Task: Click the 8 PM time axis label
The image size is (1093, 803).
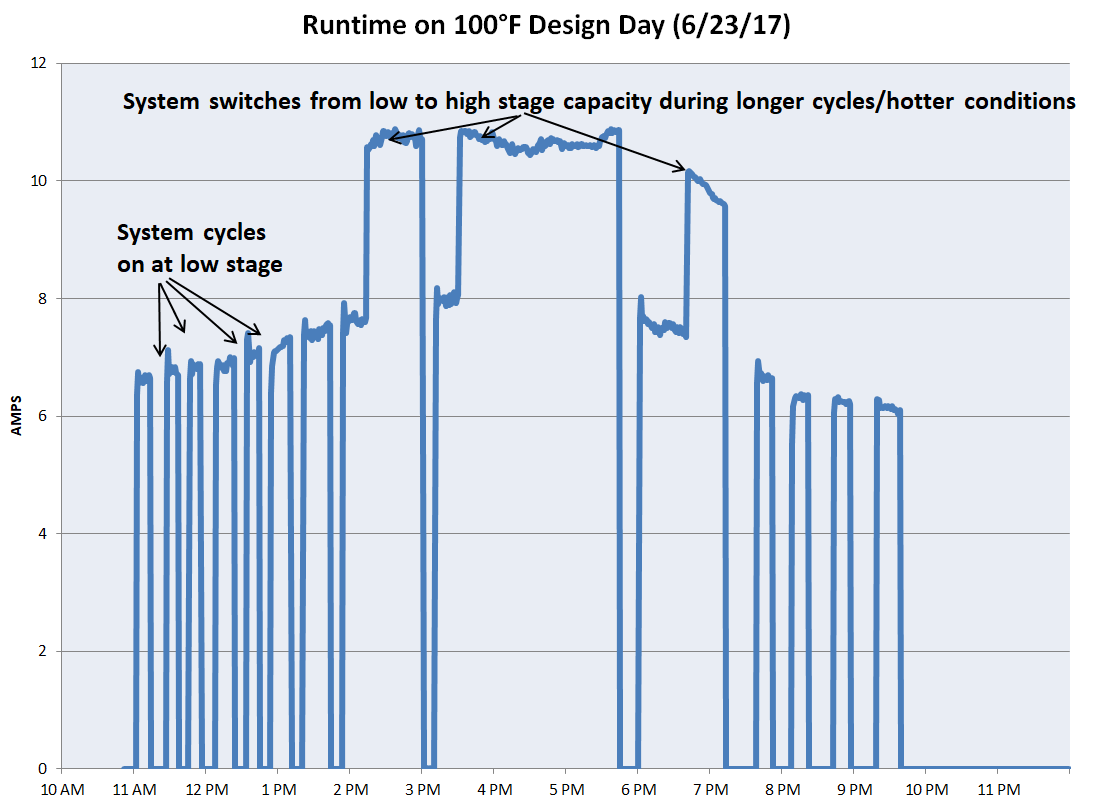Action: (781, 789)
